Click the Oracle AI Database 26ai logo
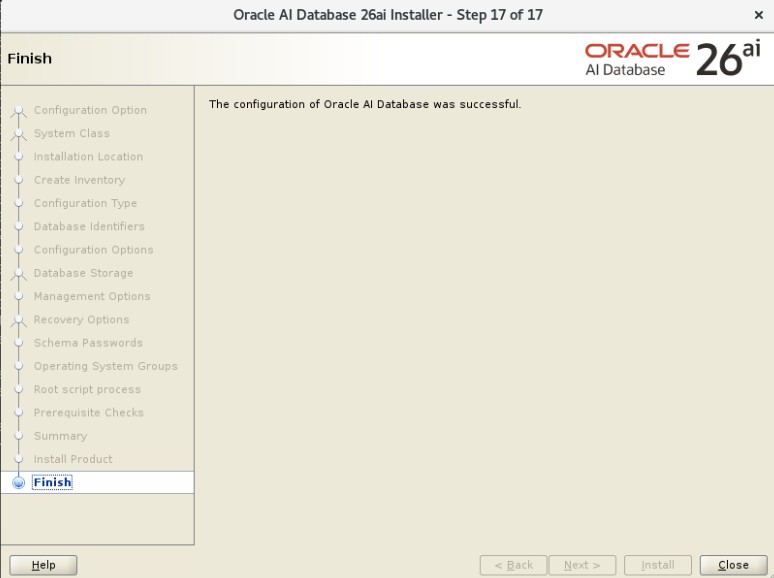Viewport: 774px width, 578px height. (x=673, y=60)
